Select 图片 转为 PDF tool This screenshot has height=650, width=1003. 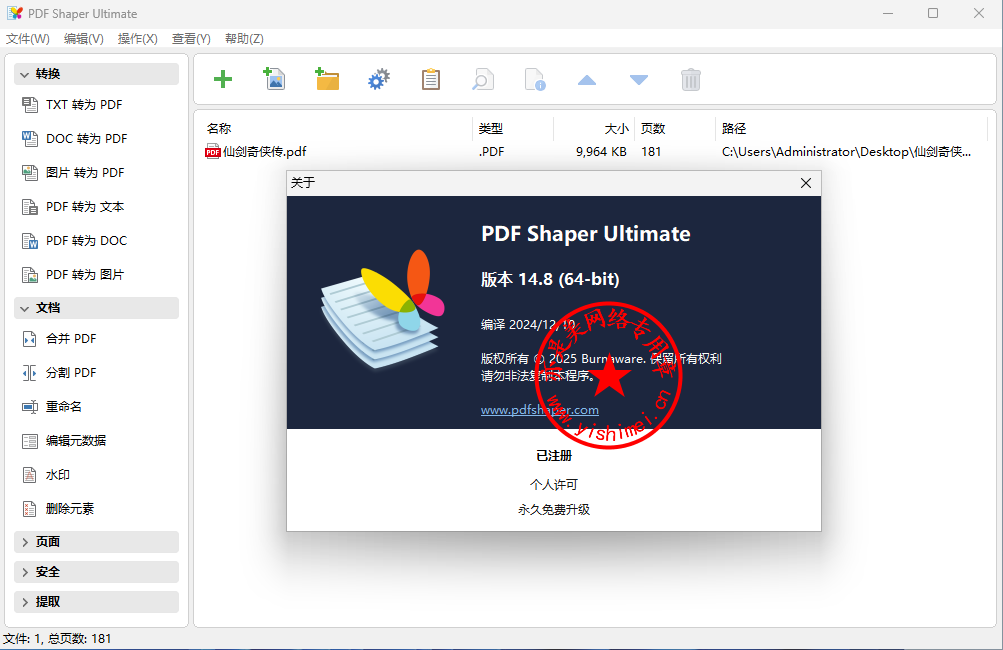pyautogui.click(x=85, y=173)
